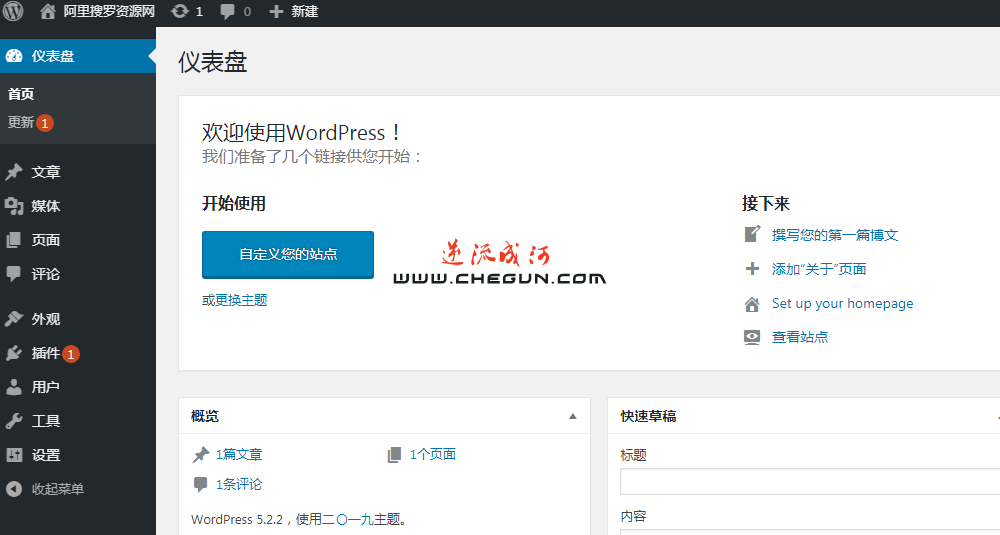Open the Set up your homepage link
The height and width of the screenshot is (535, 1000).
pos(842,304)
